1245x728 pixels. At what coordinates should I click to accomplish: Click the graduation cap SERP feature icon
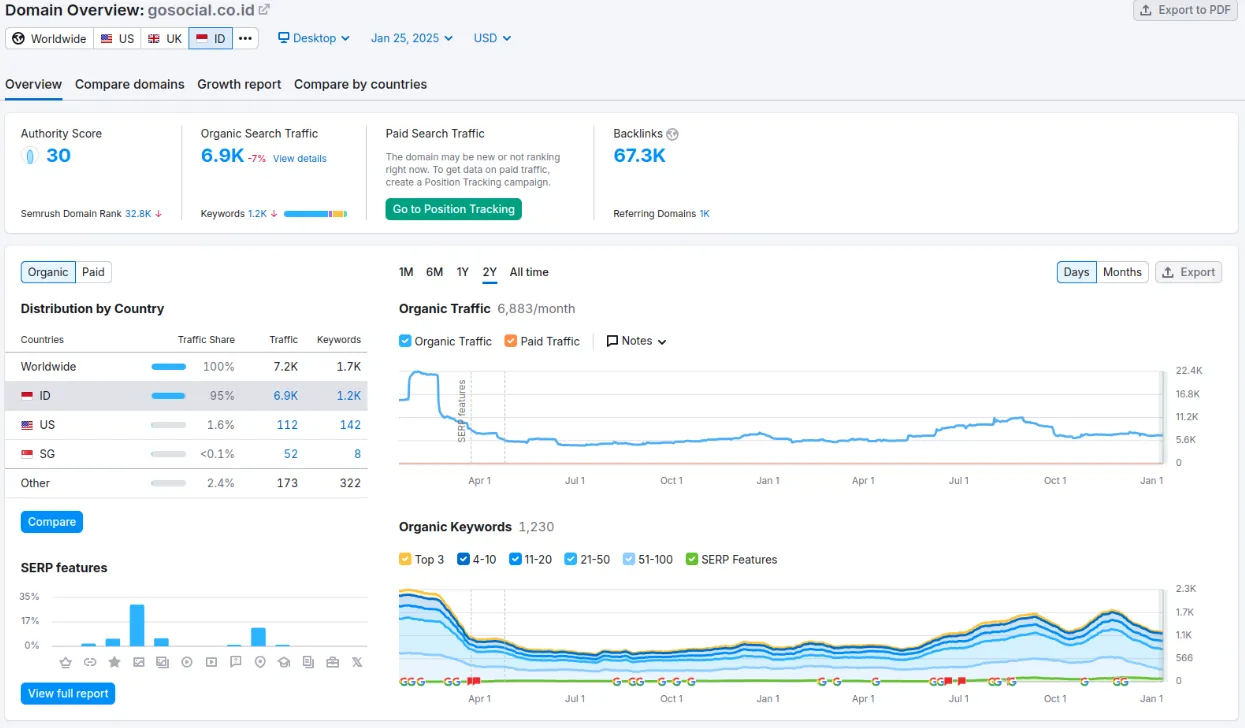pyautogui.click(x=284, y=662)
